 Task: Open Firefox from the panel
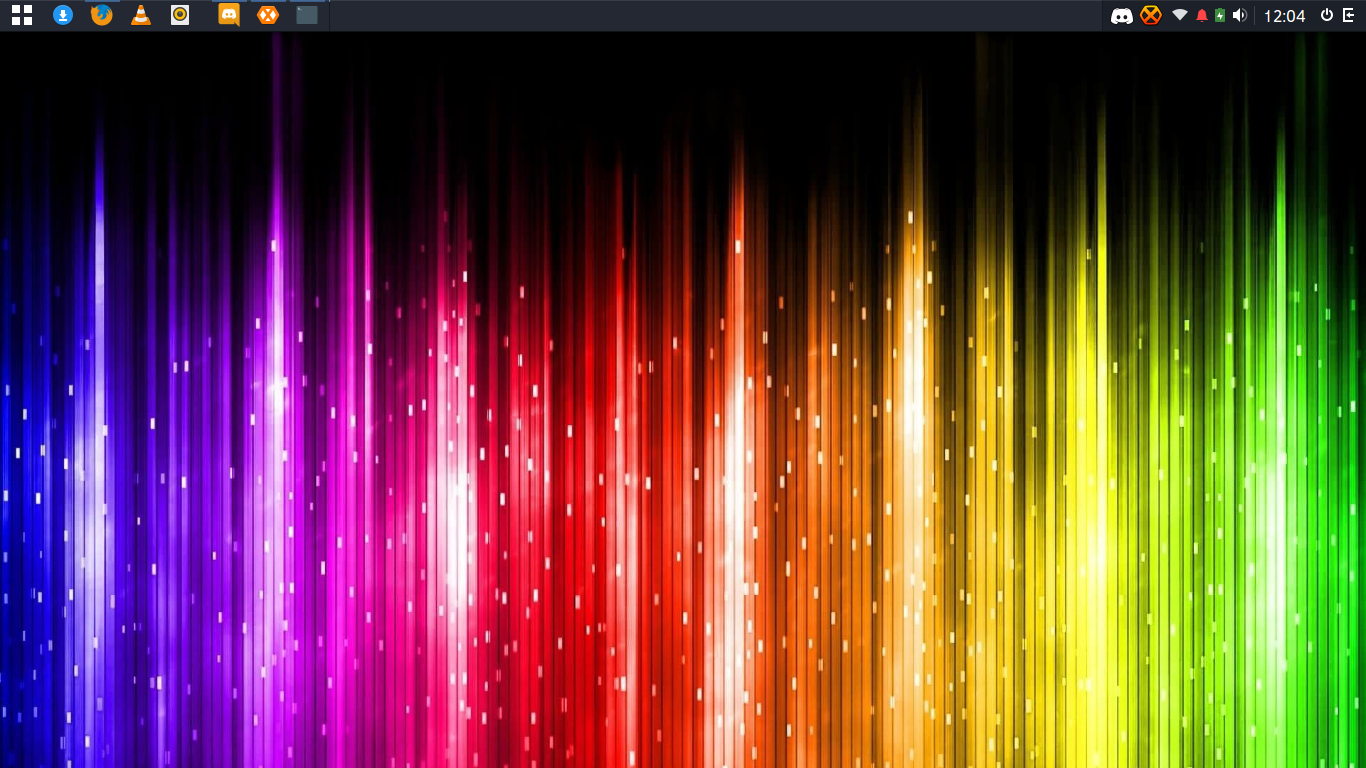(102, 15)
